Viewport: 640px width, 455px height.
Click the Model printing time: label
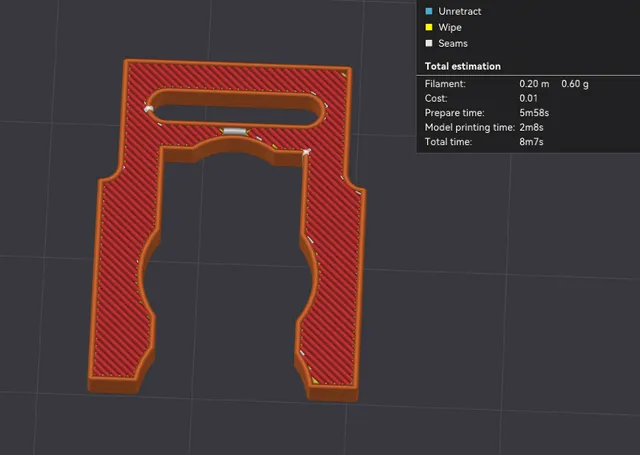(x=469, y=127)
